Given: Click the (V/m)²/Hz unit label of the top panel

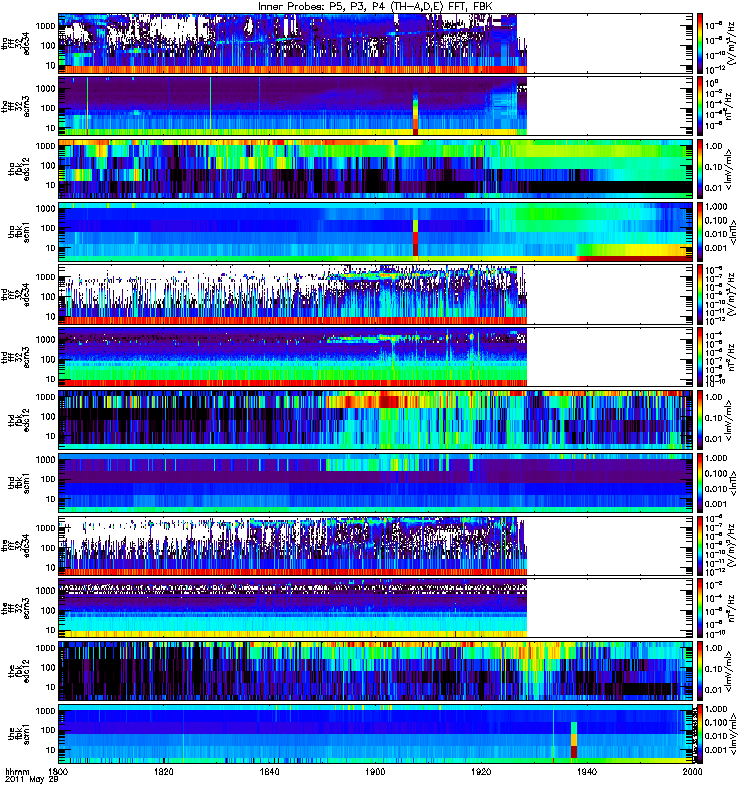Looking at the screenshot, I should [731, 43].
